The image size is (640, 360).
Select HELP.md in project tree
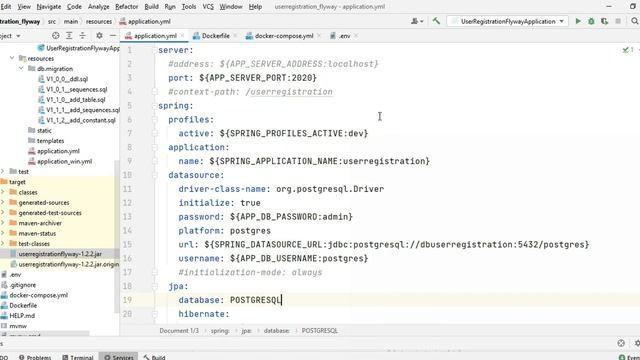pos(22,316)
